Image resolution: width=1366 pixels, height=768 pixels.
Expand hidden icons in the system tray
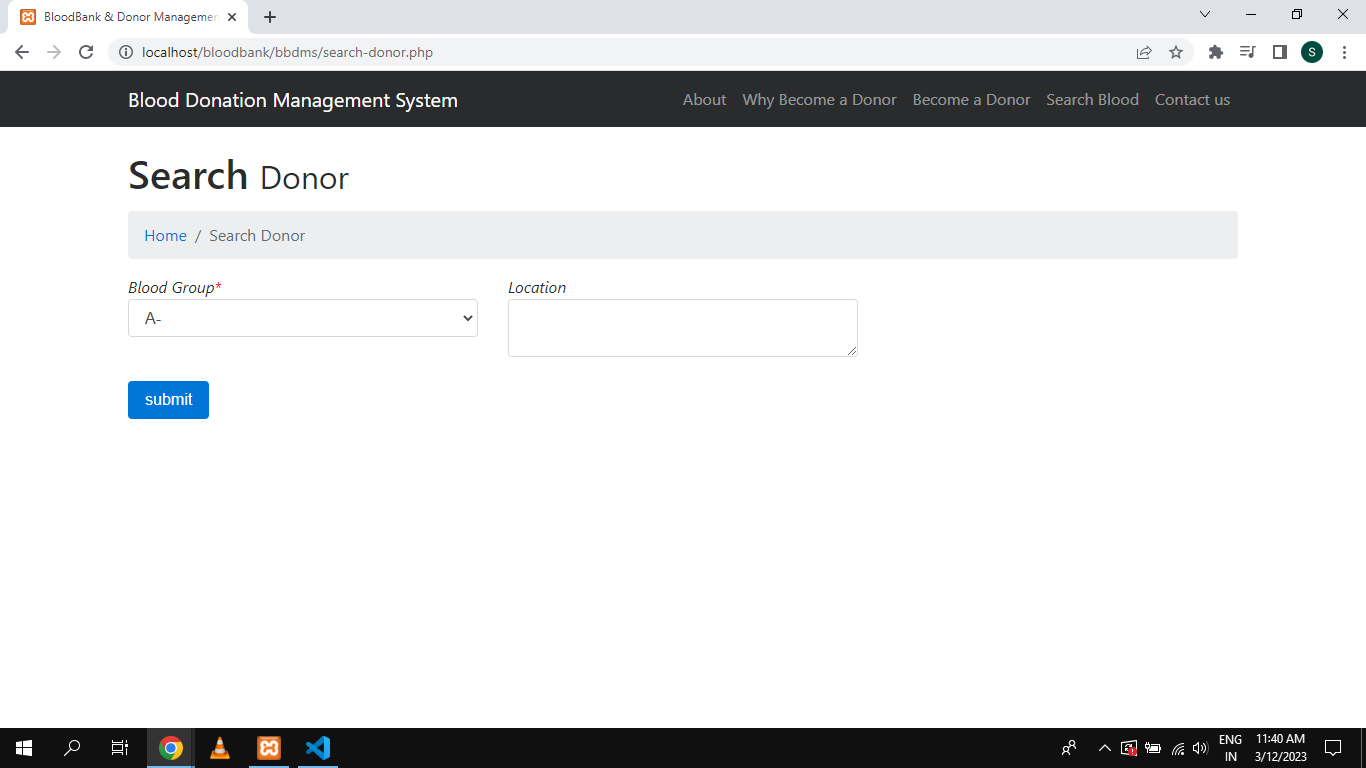tap(1104, 747)
